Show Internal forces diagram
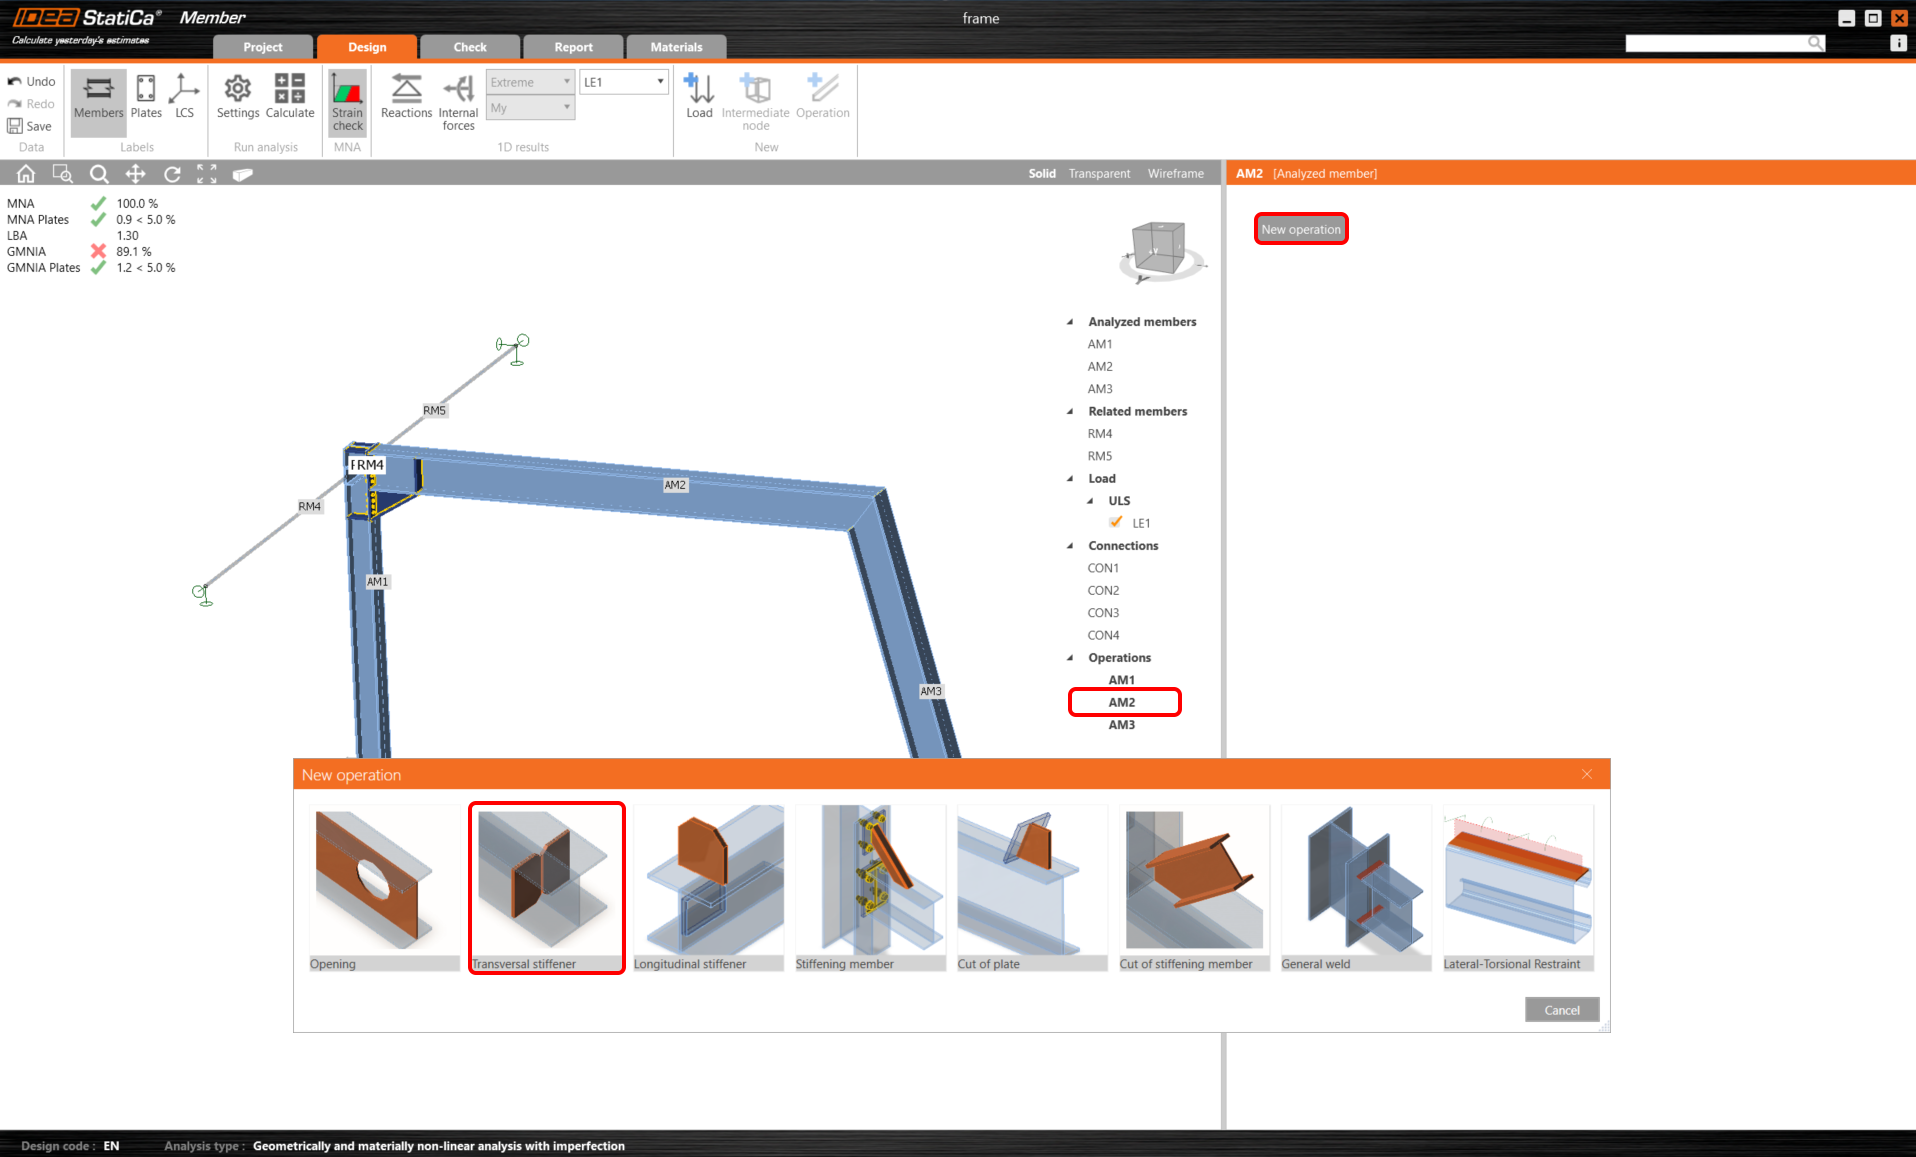The width and height of the screenshot is (1916, 1157). coord(458,102)
